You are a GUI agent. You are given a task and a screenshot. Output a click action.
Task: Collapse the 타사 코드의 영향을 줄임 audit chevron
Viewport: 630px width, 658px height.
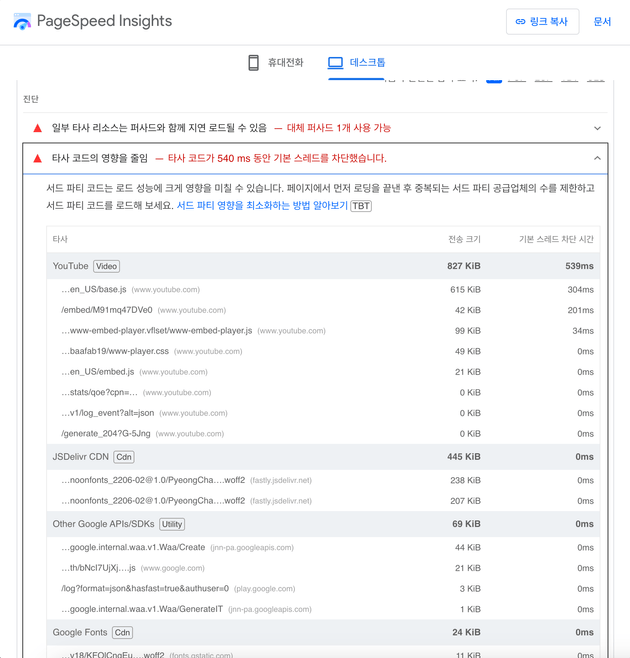point(597,159)
